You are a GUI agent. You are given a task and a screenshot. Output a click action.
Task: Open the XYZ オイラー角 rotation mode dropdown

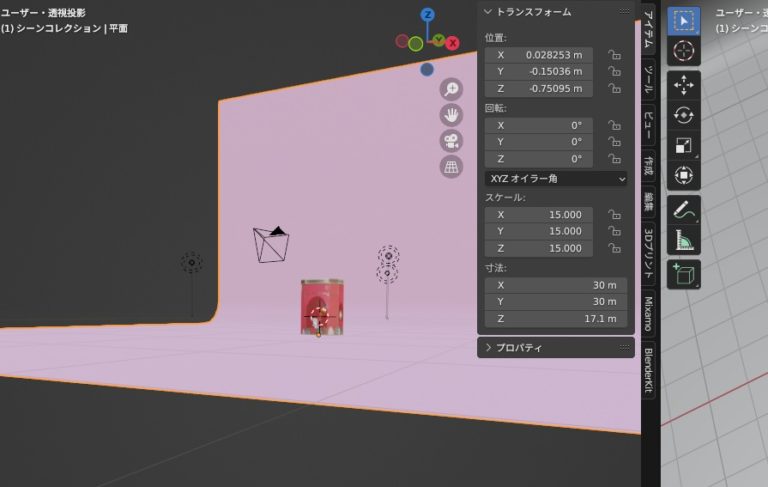556,179
